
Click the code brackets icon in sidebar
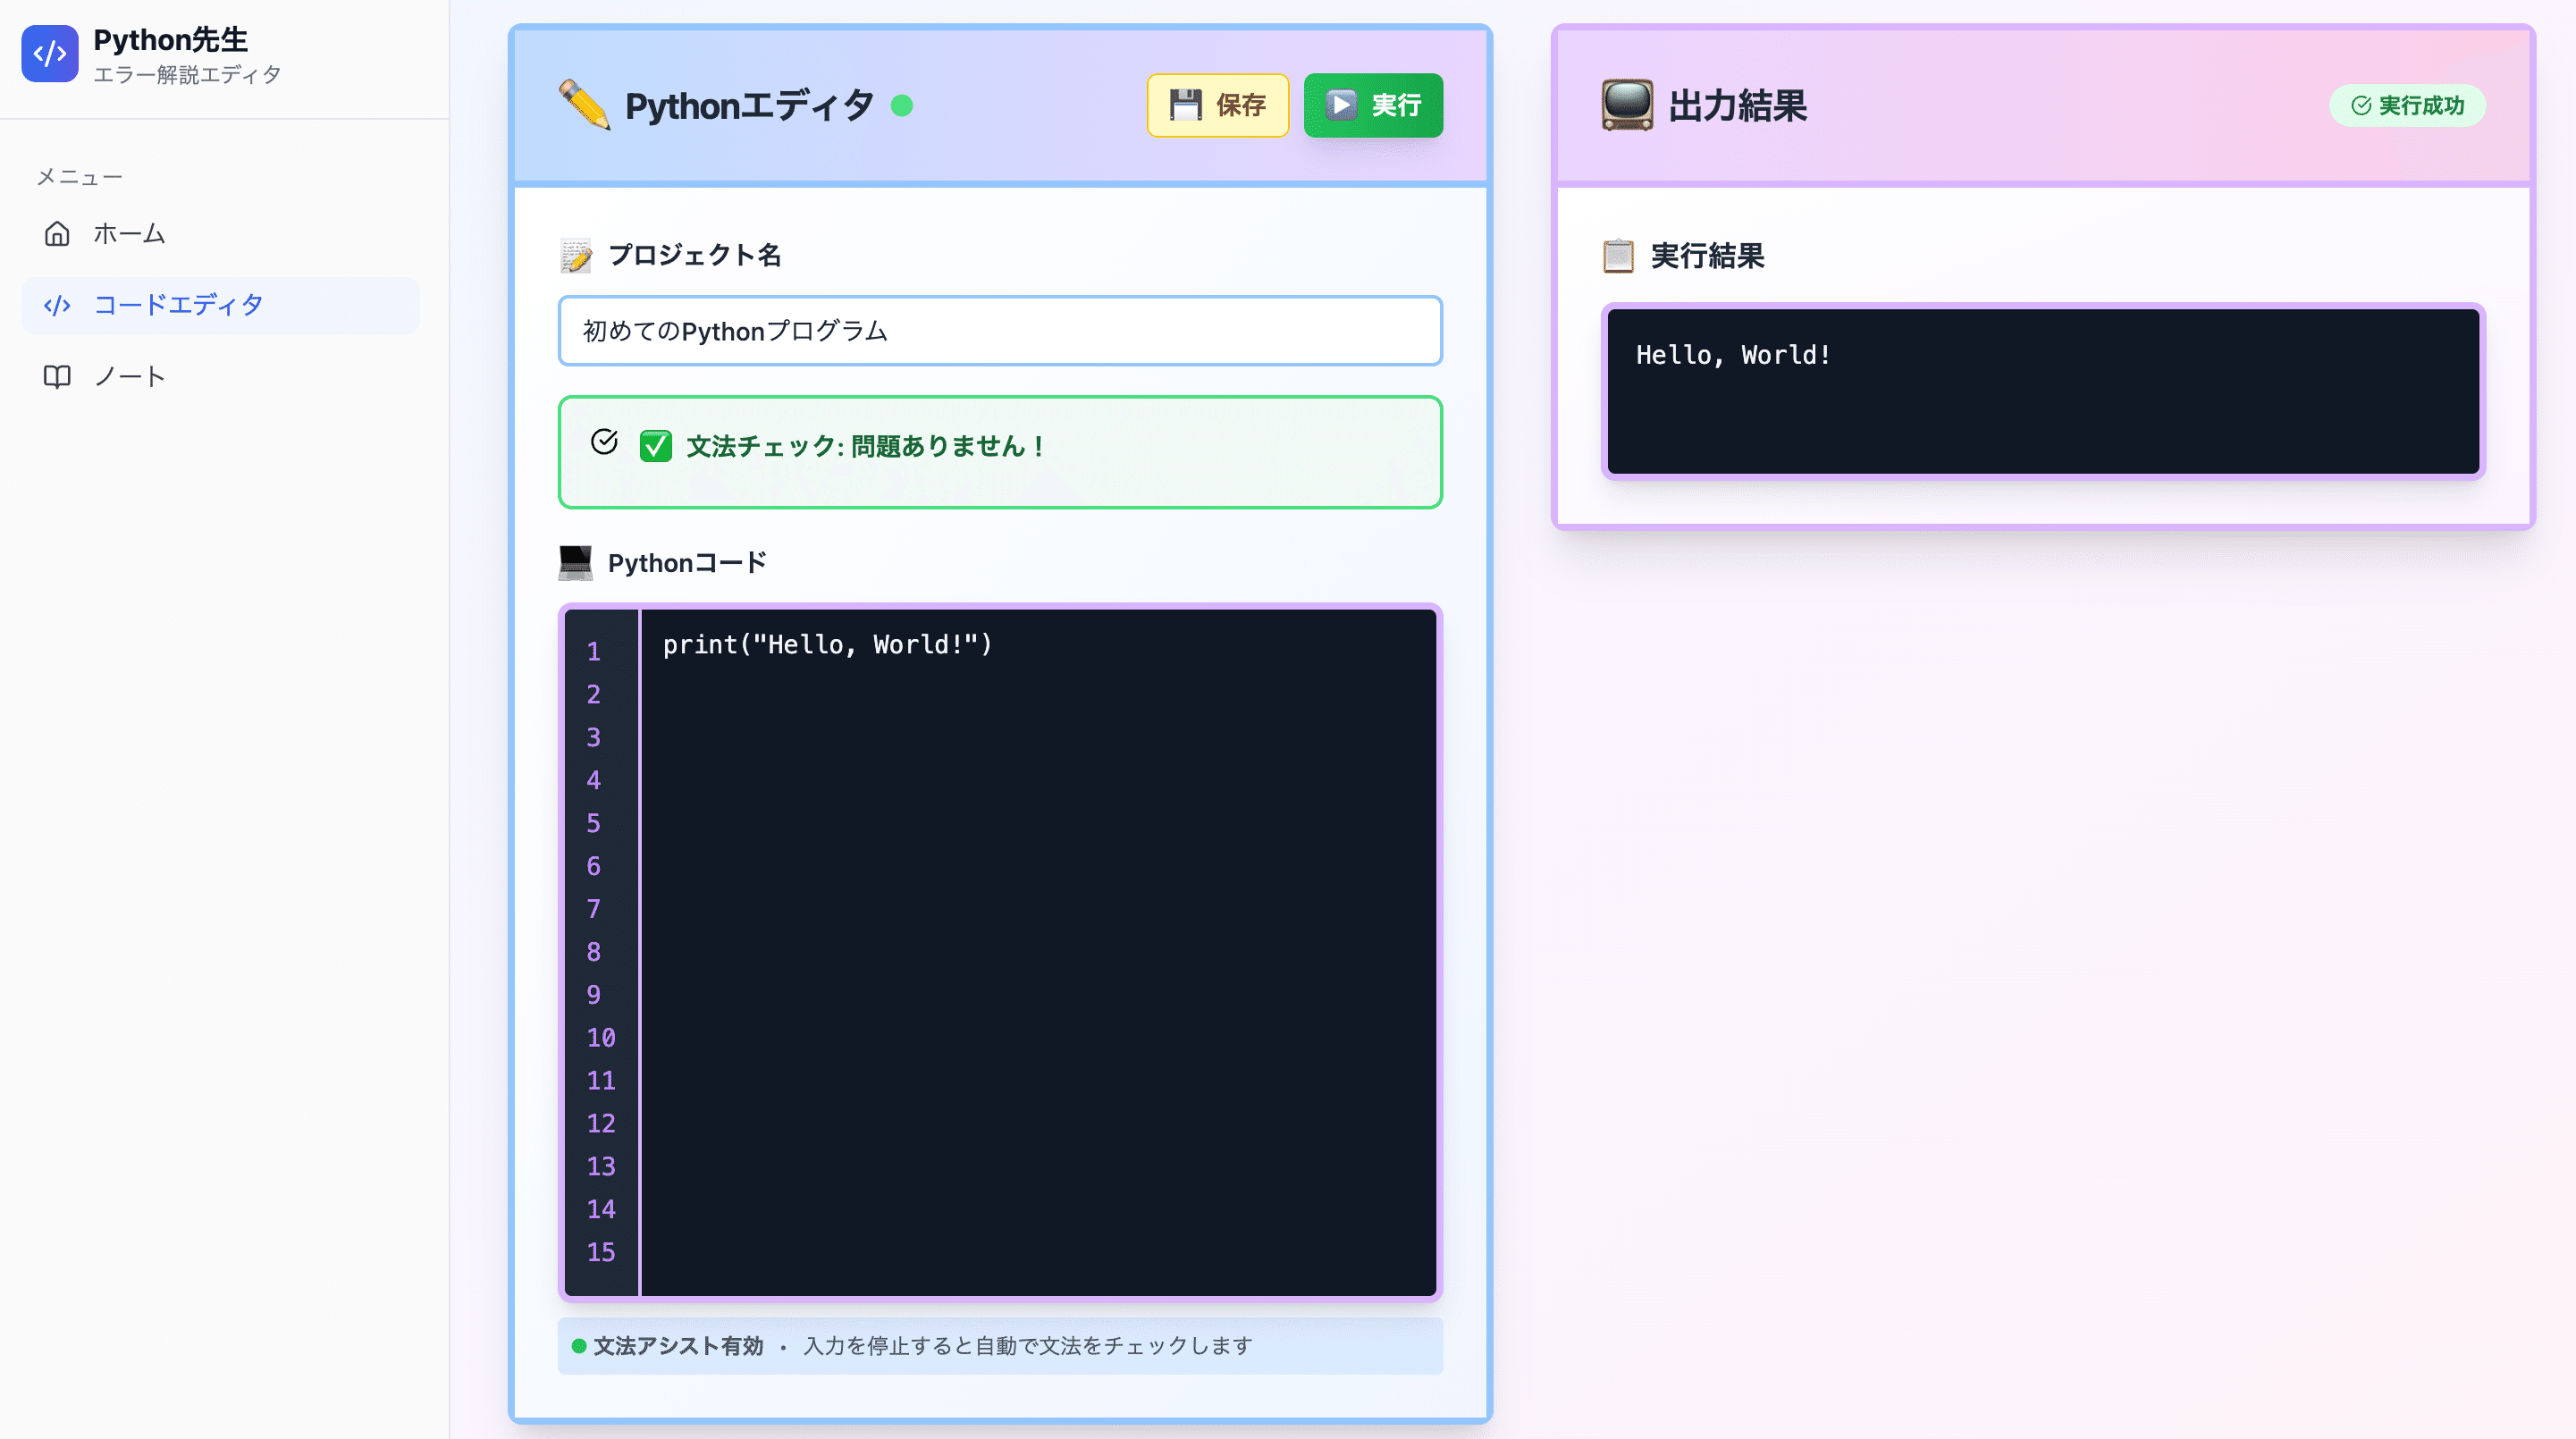click(57, 305)
